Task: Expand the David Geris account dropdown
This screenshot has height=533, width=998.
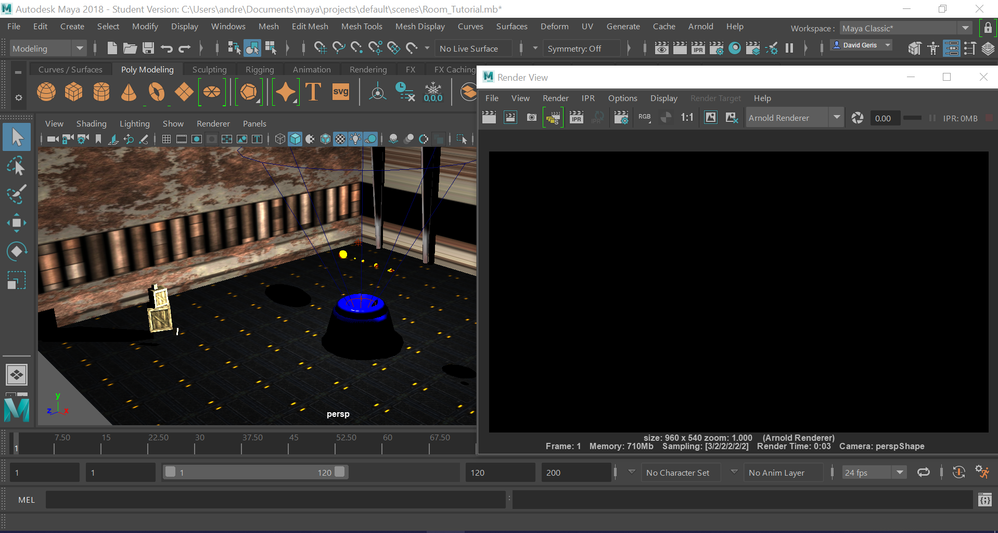Action: tap(862, 45)
